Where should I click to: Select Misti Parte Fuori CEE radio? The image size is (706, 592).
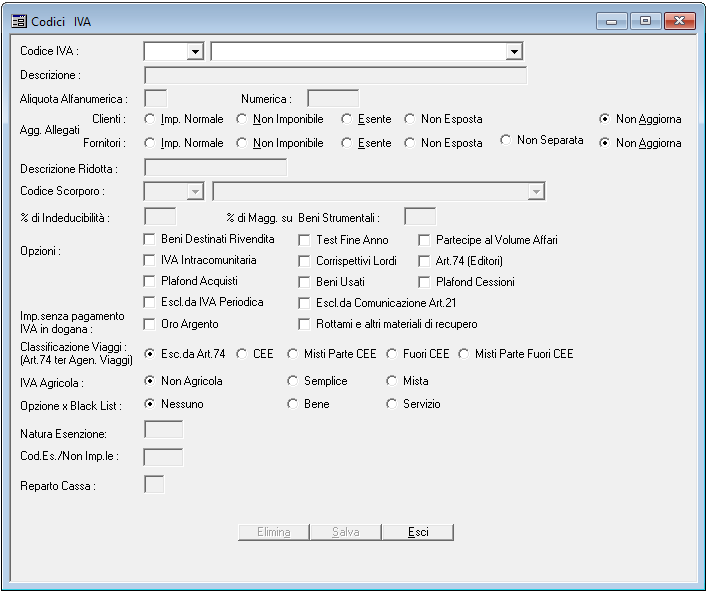463,354
